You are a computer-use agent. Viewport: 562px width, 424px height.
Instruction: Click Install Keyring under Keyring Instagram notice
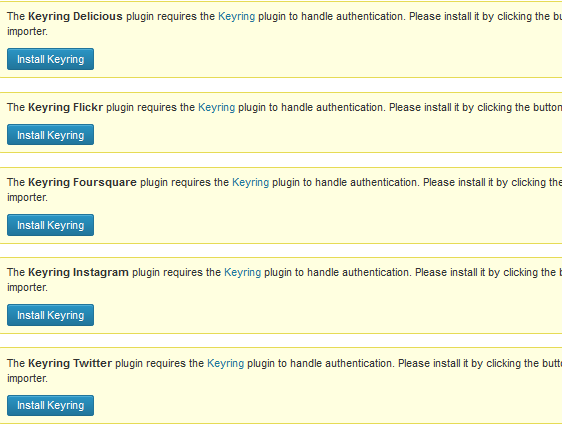tap(51, 315)
